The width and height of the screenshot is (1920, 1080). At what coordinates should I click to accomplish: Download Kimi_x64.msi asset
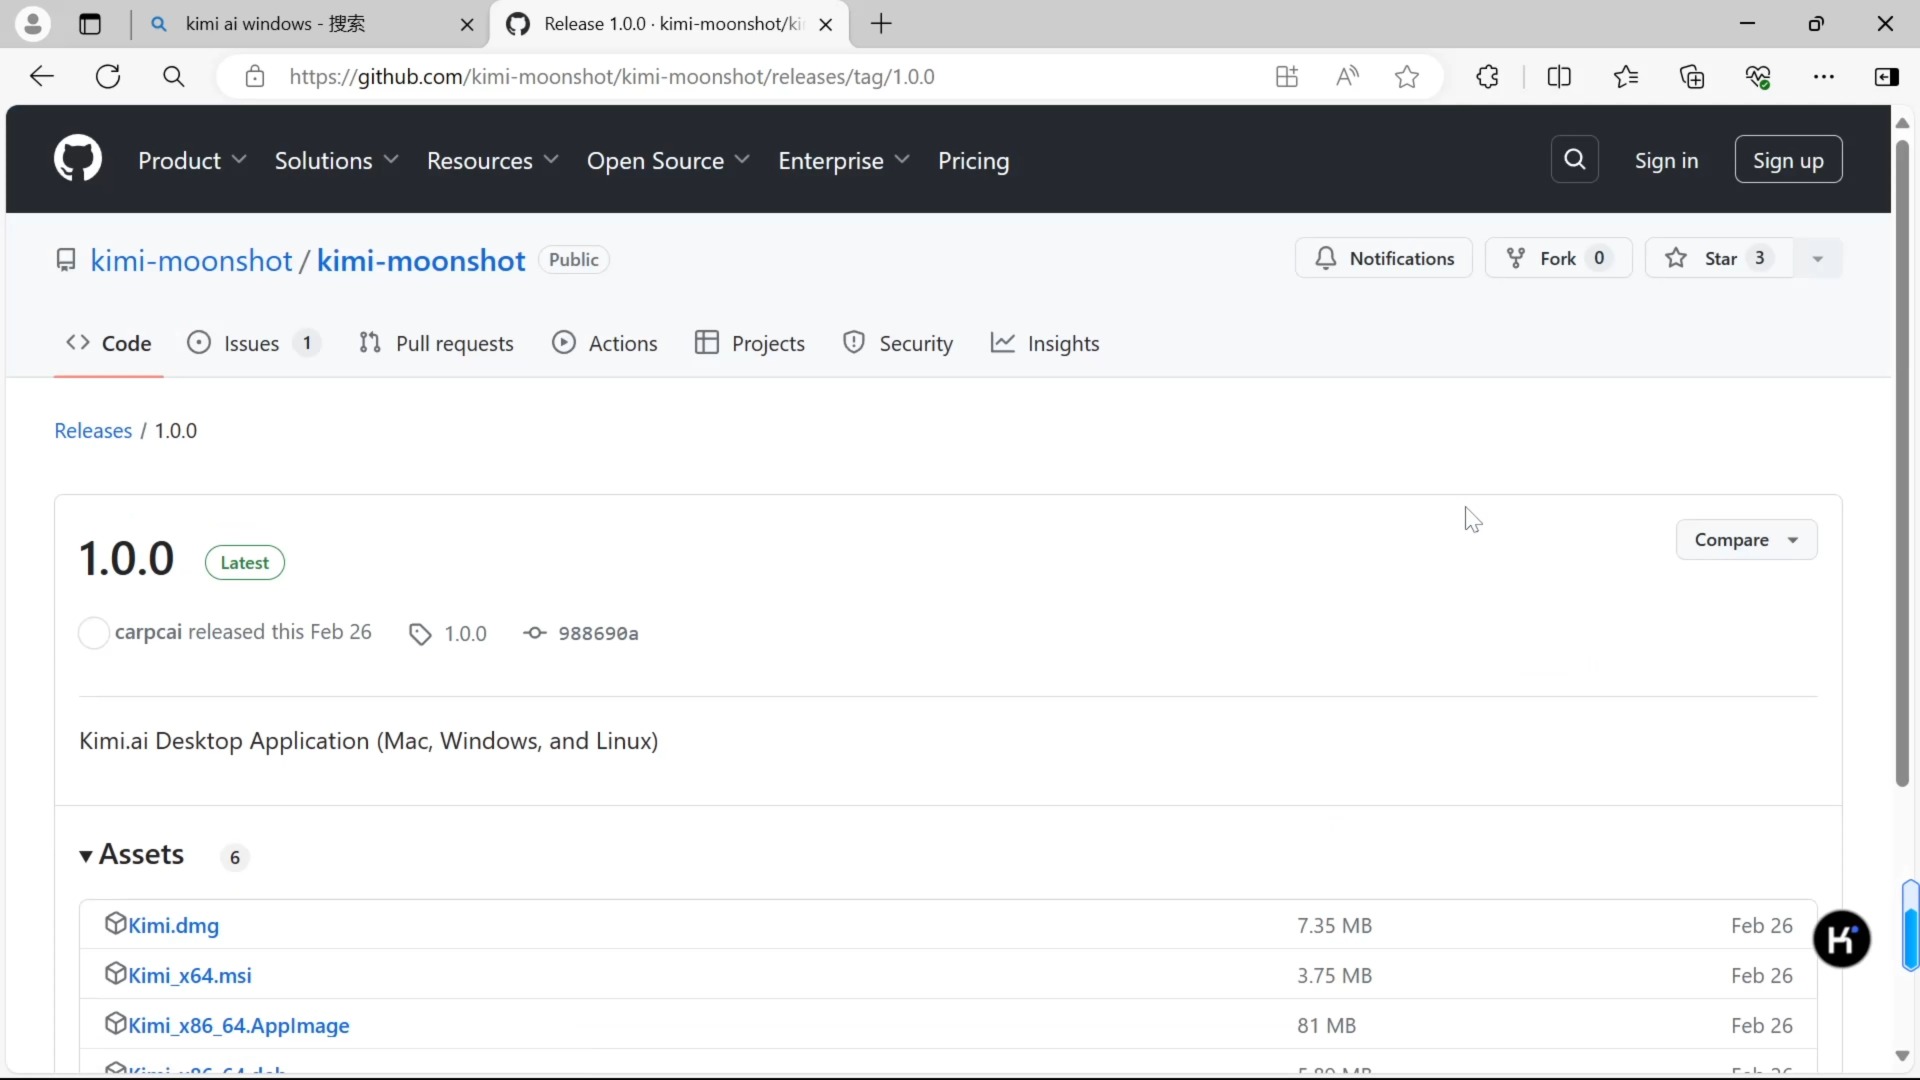[x=190, y=975]
